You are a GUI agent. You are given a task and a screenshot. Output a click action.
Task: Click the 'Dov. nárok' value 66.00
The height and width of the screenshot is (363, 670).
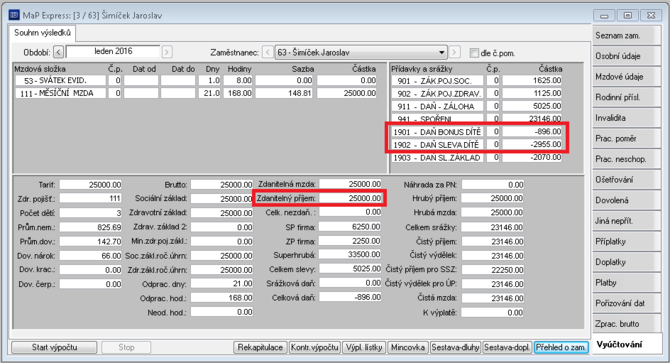91,255
